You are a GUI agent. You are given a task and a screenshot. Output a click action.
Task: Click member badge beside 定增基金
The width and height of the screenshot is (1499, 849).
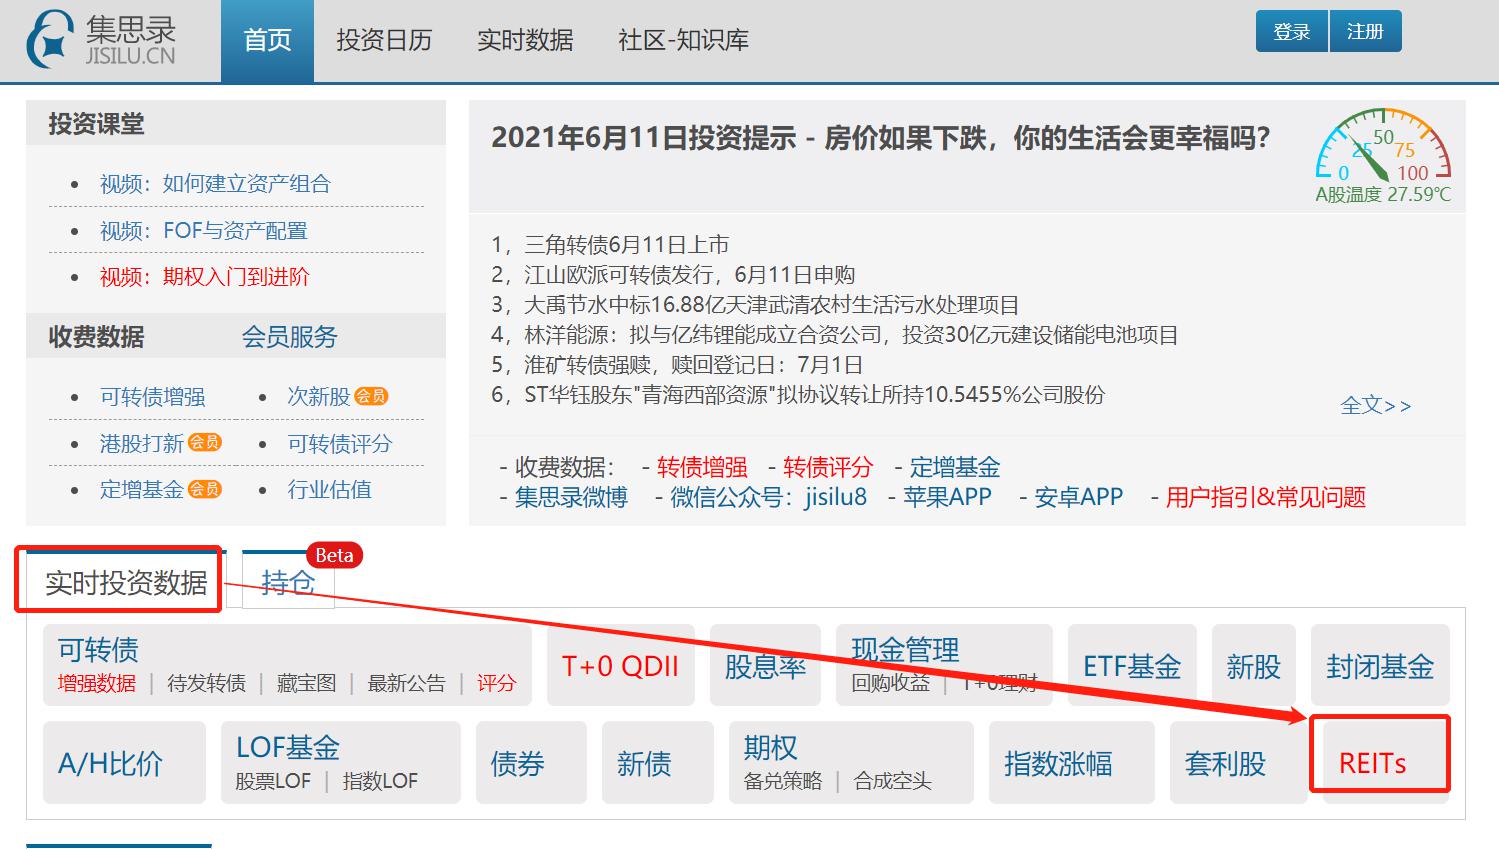(205, 489)
